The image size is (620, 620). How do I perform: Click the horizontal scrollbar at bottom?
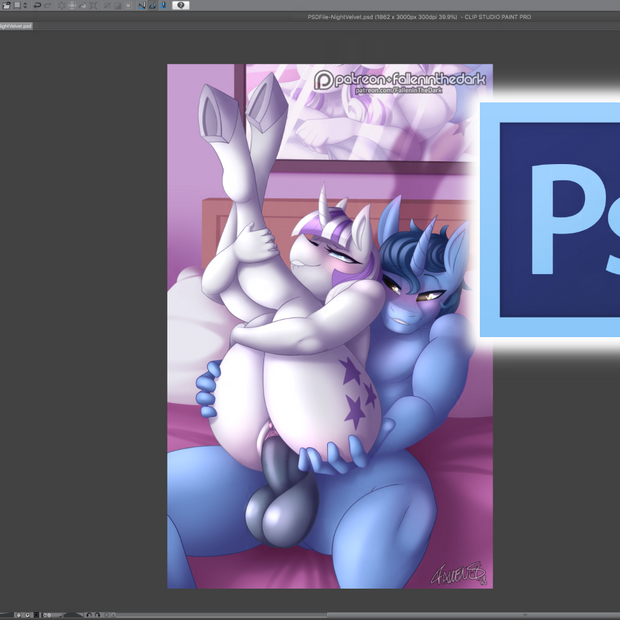368,615
